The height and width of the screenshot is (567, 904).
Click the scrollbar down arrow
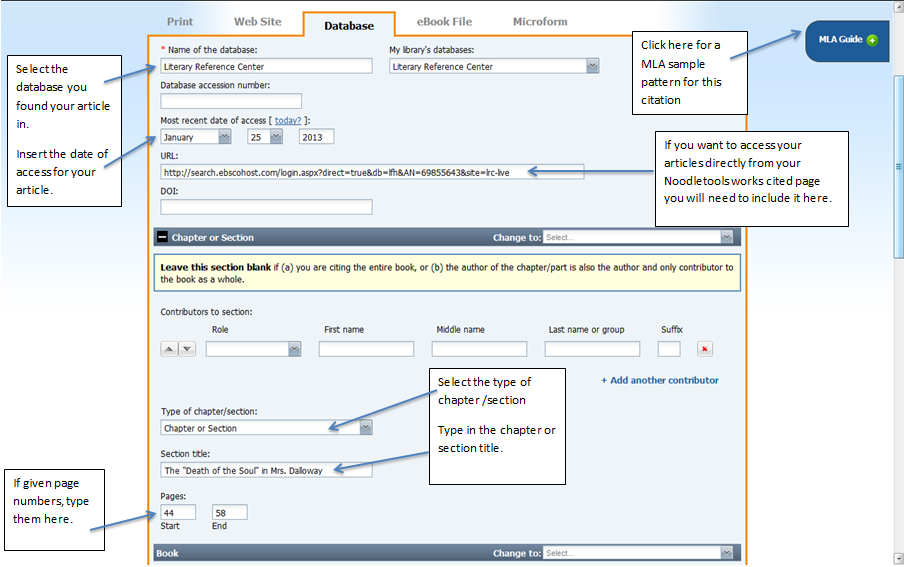[x=897, y=558]
